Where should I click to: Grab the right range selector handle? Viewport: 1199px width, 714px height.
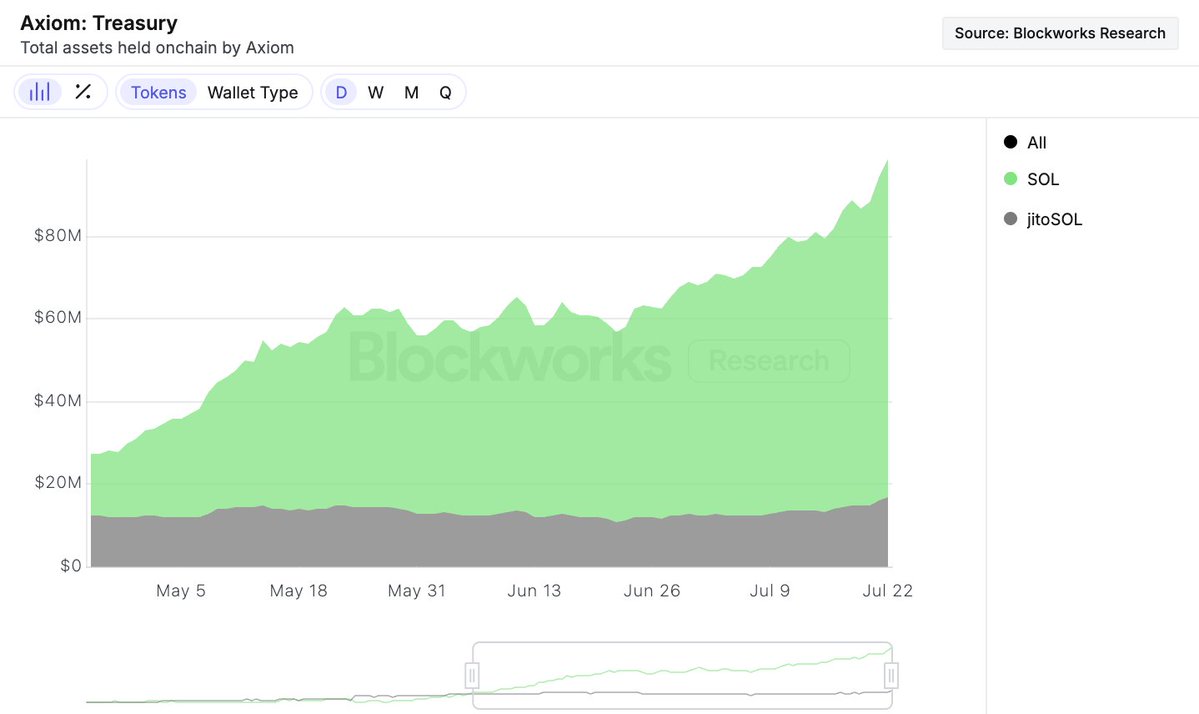coord(891,676)
